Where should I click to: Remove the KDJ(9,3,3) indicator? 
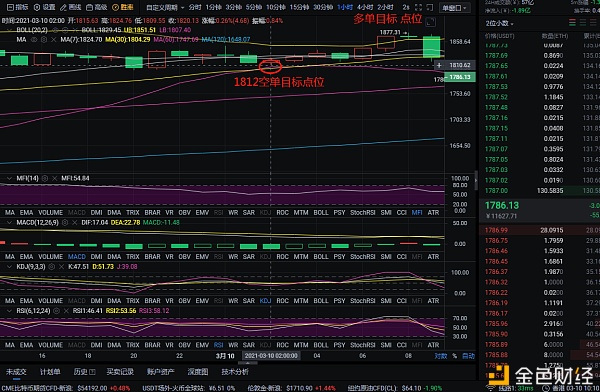(x=61, y=266)
